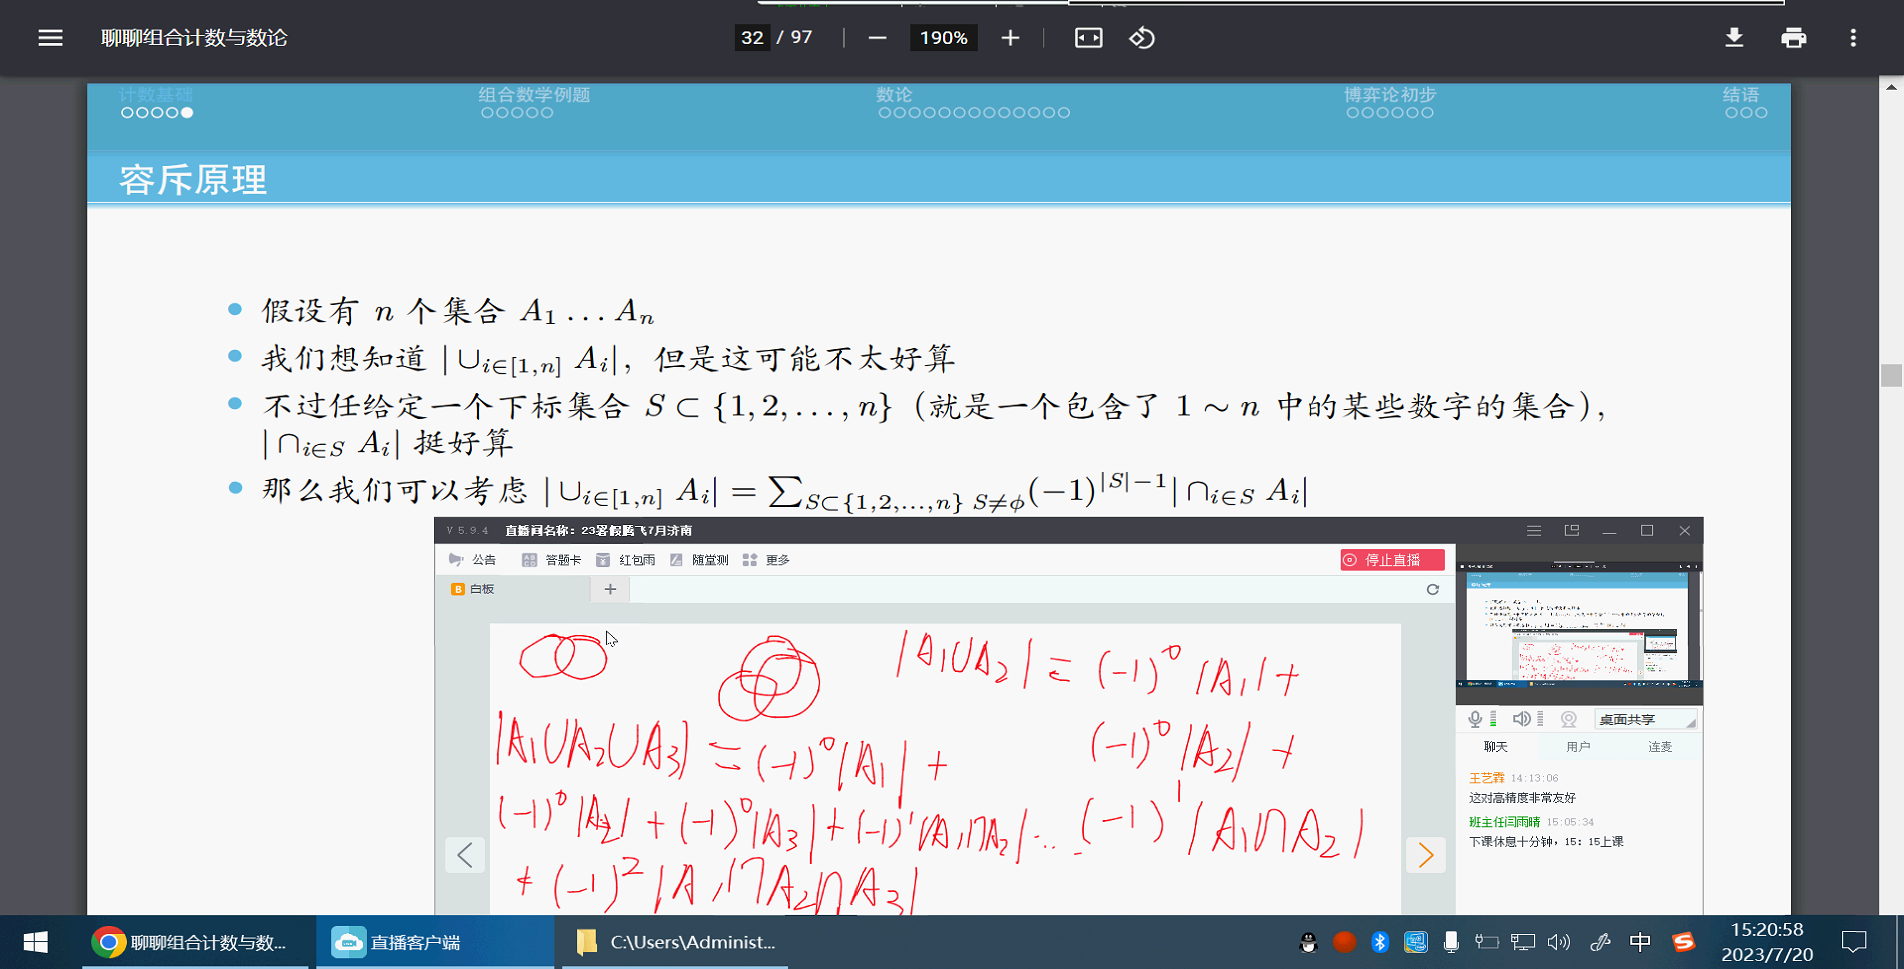1904x969 pixels.
Task: Jump to the 数论 section link
Action: coord(894,94)
